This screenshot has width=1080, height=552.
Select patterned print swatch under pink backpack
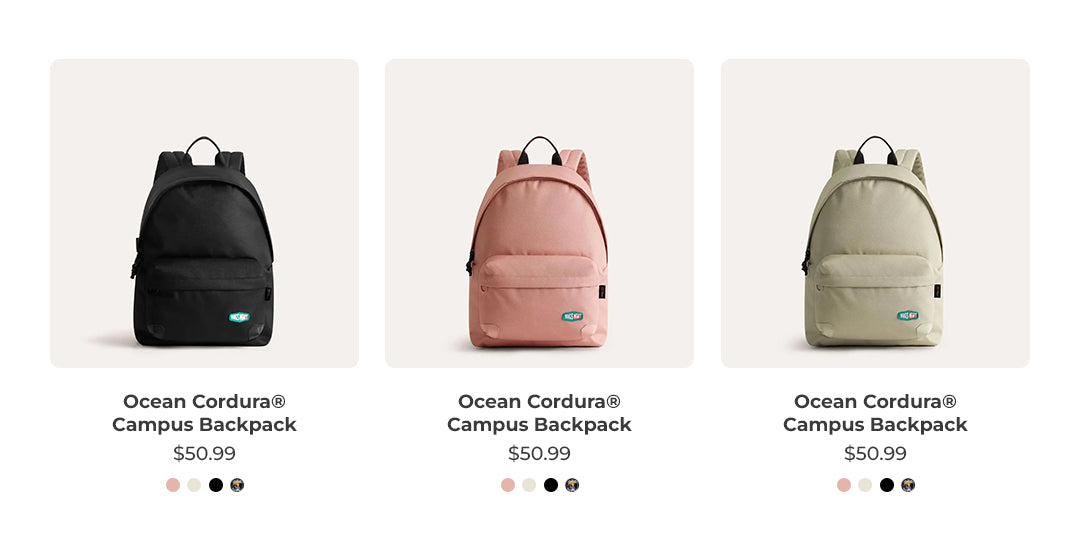(x=572, y=485)
